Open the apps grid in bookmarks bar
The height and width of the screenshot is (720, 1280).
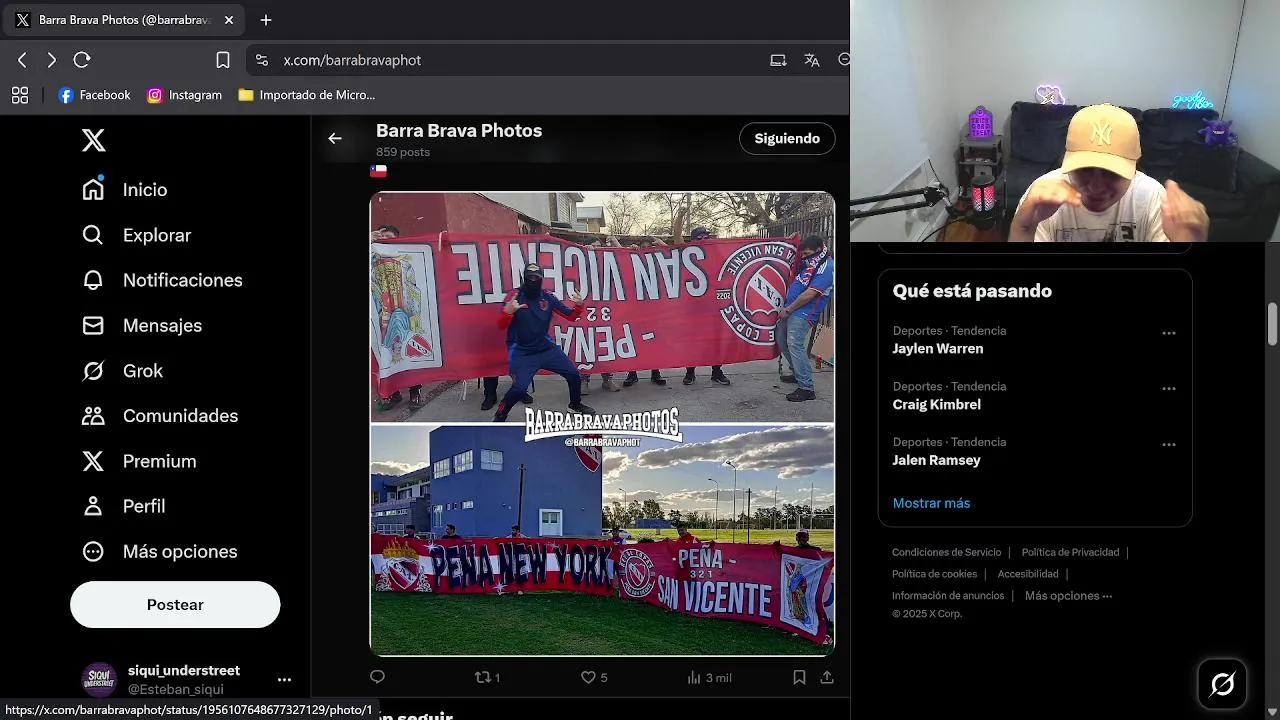[x=20, y=95]
